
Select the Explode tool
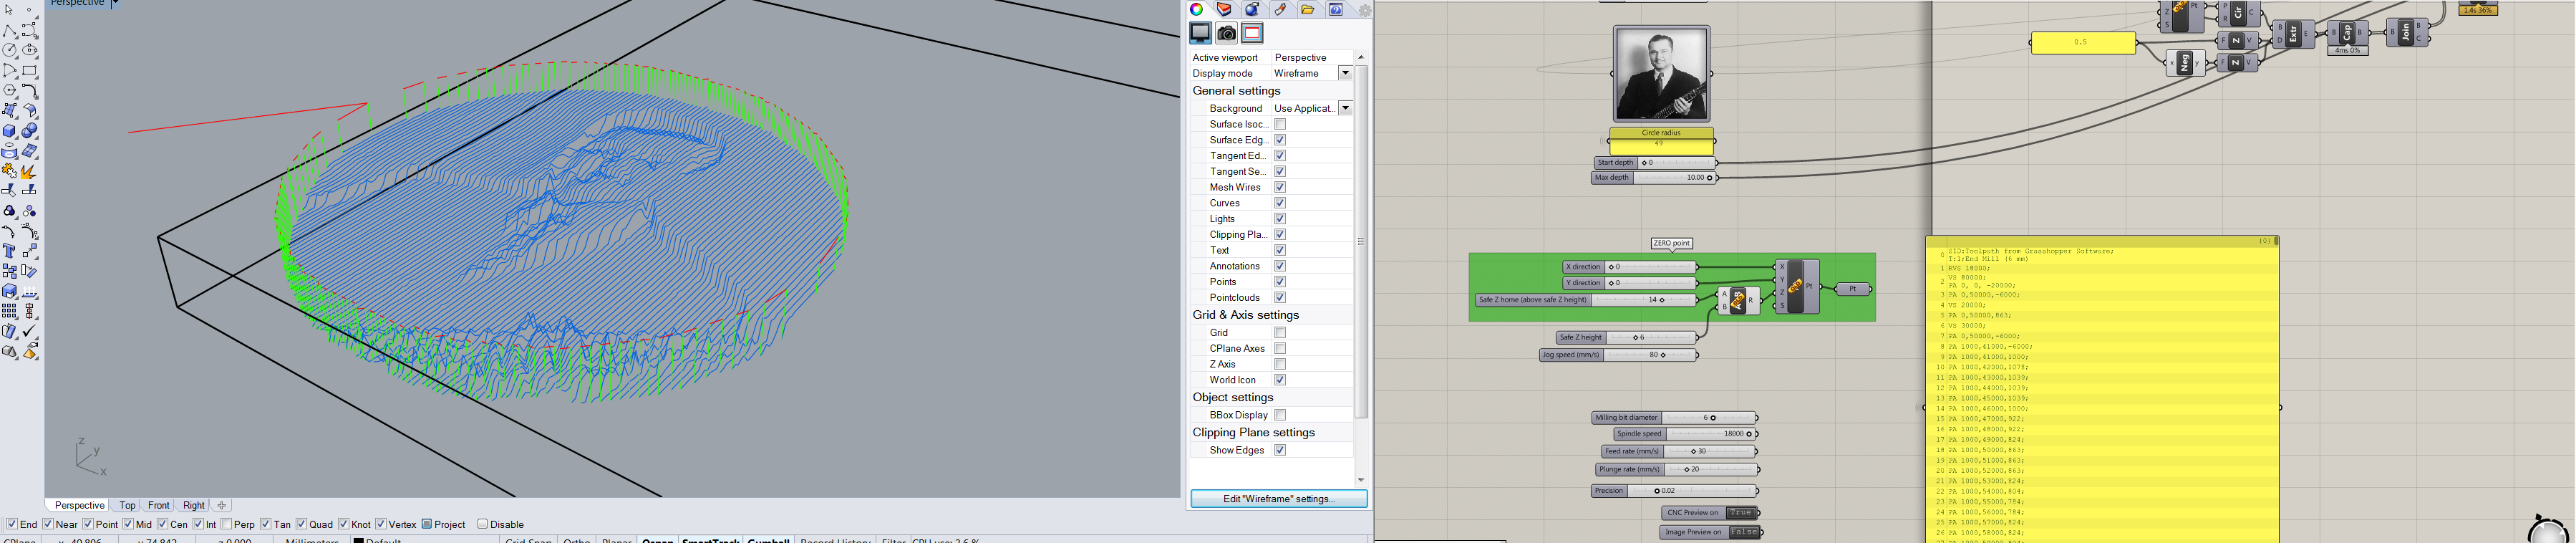(x=29, y=171)
